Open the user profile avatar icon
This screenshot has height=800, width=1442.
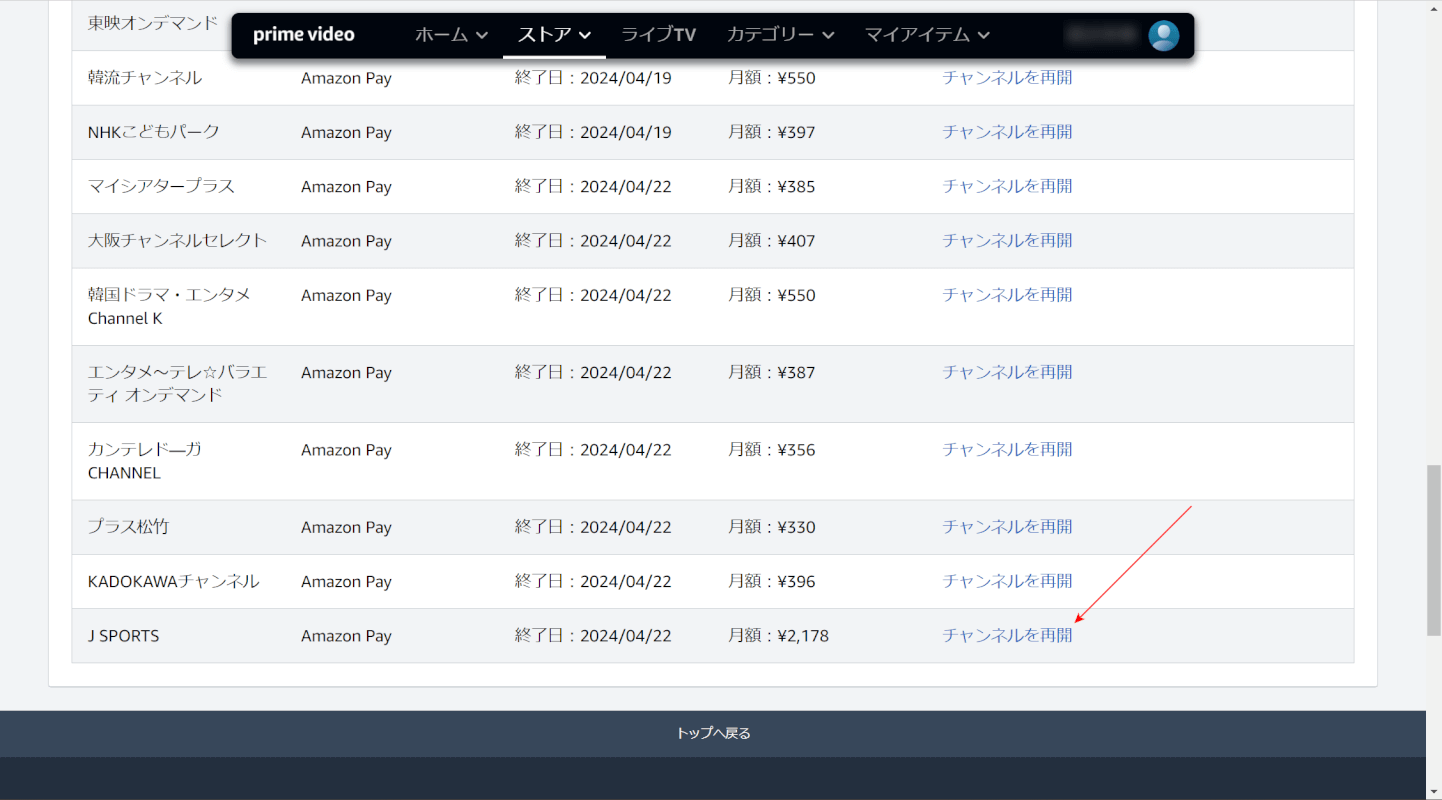tap(1163, 36)
